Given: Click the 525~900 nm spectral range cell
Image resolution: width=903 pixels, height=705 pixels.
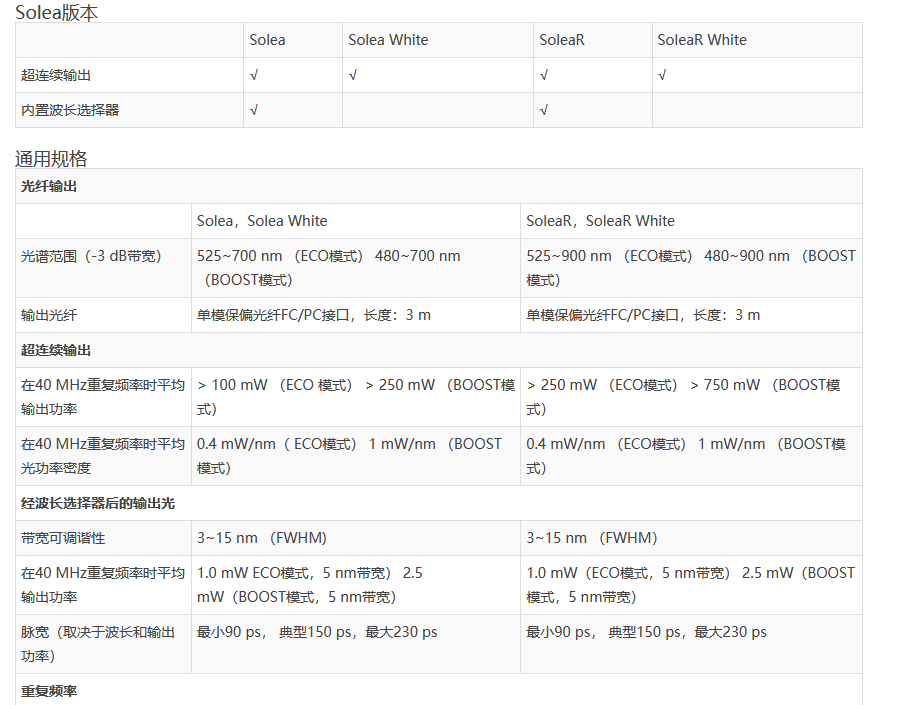Looking at the screenshot, I should [690, 267].
